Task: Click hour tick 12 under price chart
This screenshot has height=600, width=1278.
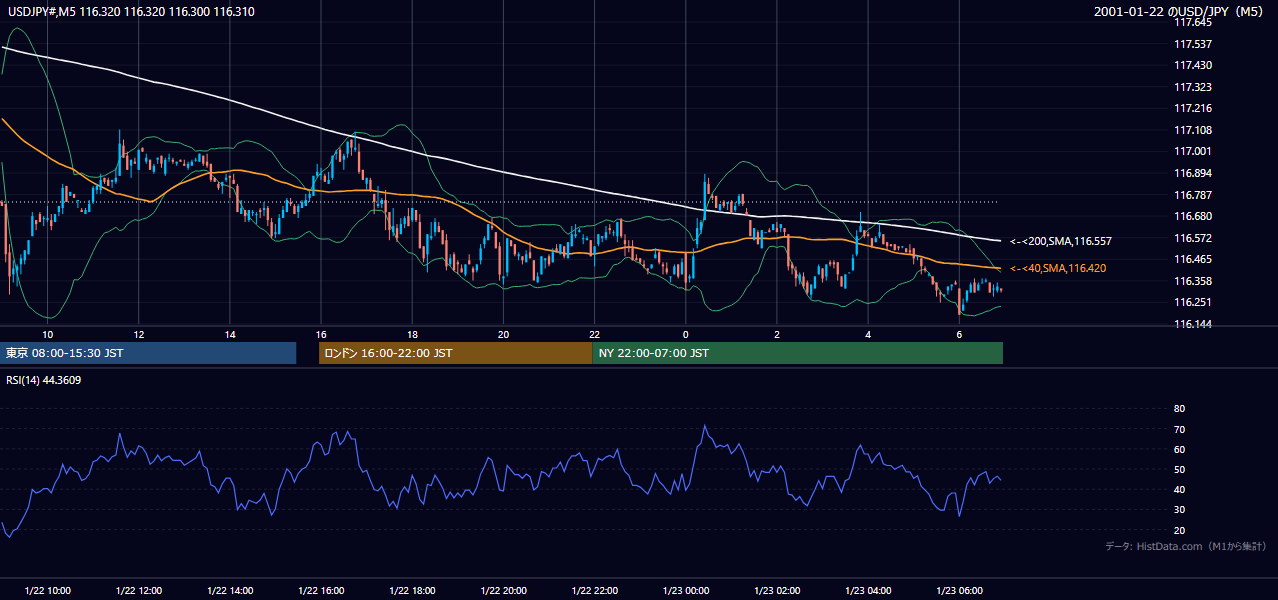Action: click(138, 334)
